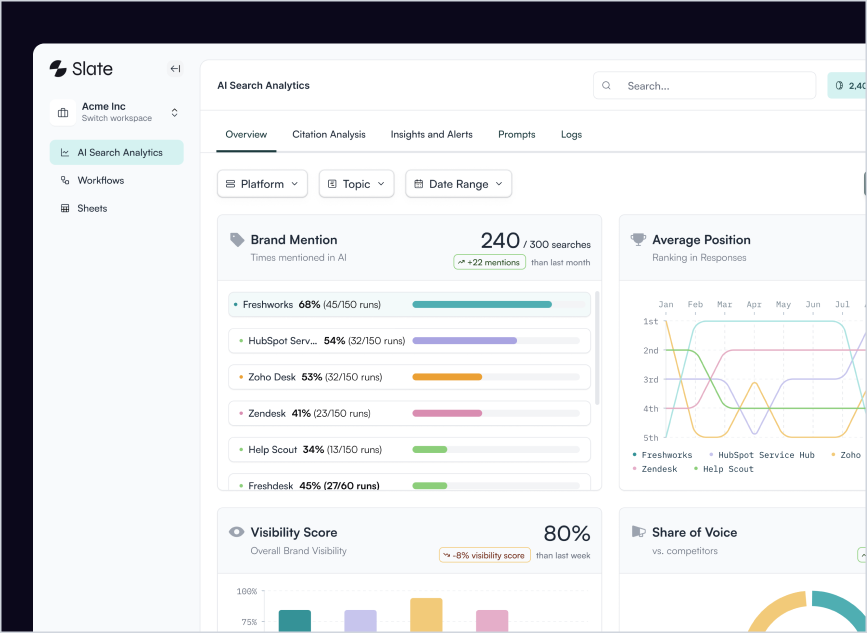Select the HubSpot Serv... 54% row

point(409,341)
